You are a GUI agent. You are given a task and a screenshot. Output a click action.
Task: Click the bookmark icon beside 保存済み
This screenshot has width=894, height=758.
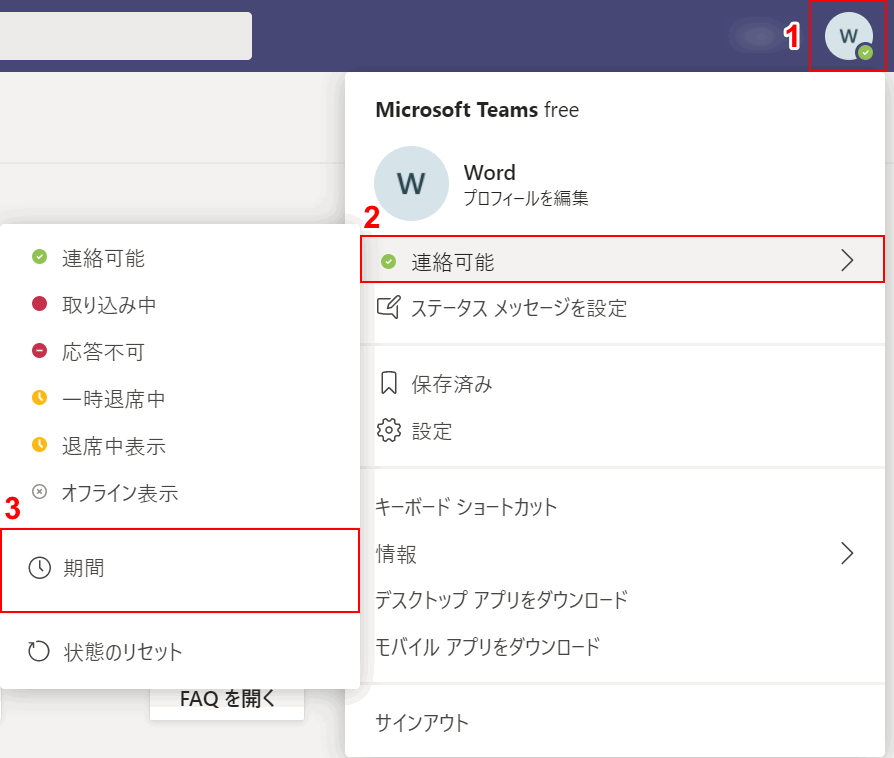(x=388, y=384)
